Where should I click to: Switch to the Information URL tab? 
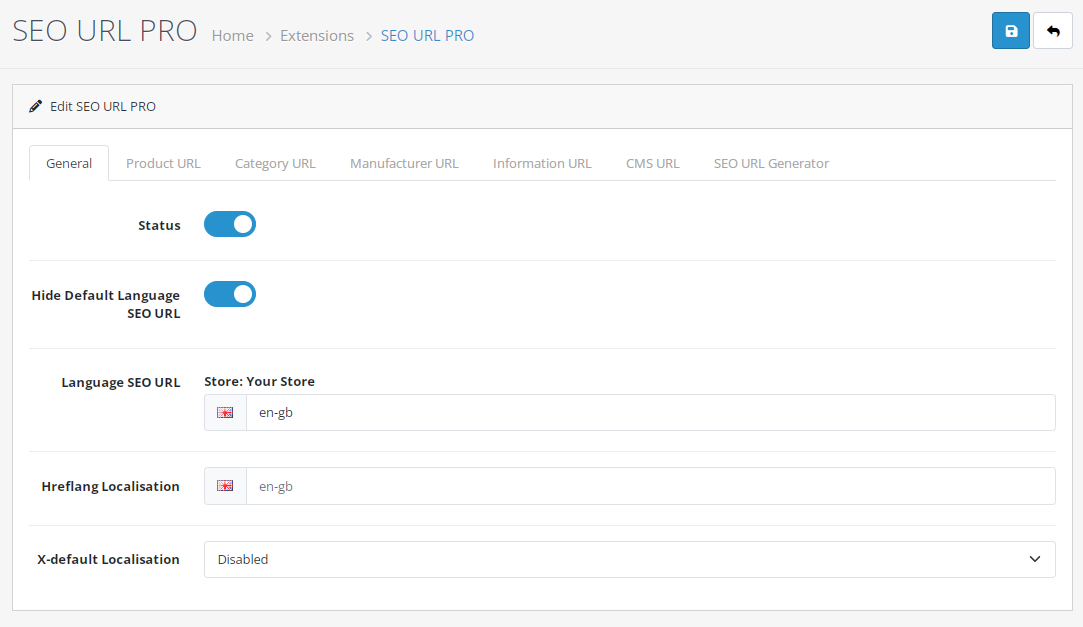tap(542, 164)
